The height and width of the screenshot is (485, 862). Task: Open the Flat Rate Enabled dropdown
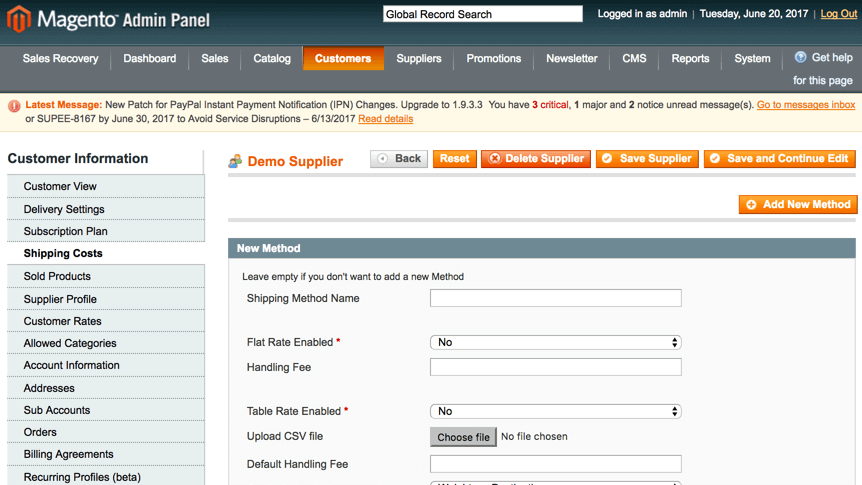click(x=555, y=342)
